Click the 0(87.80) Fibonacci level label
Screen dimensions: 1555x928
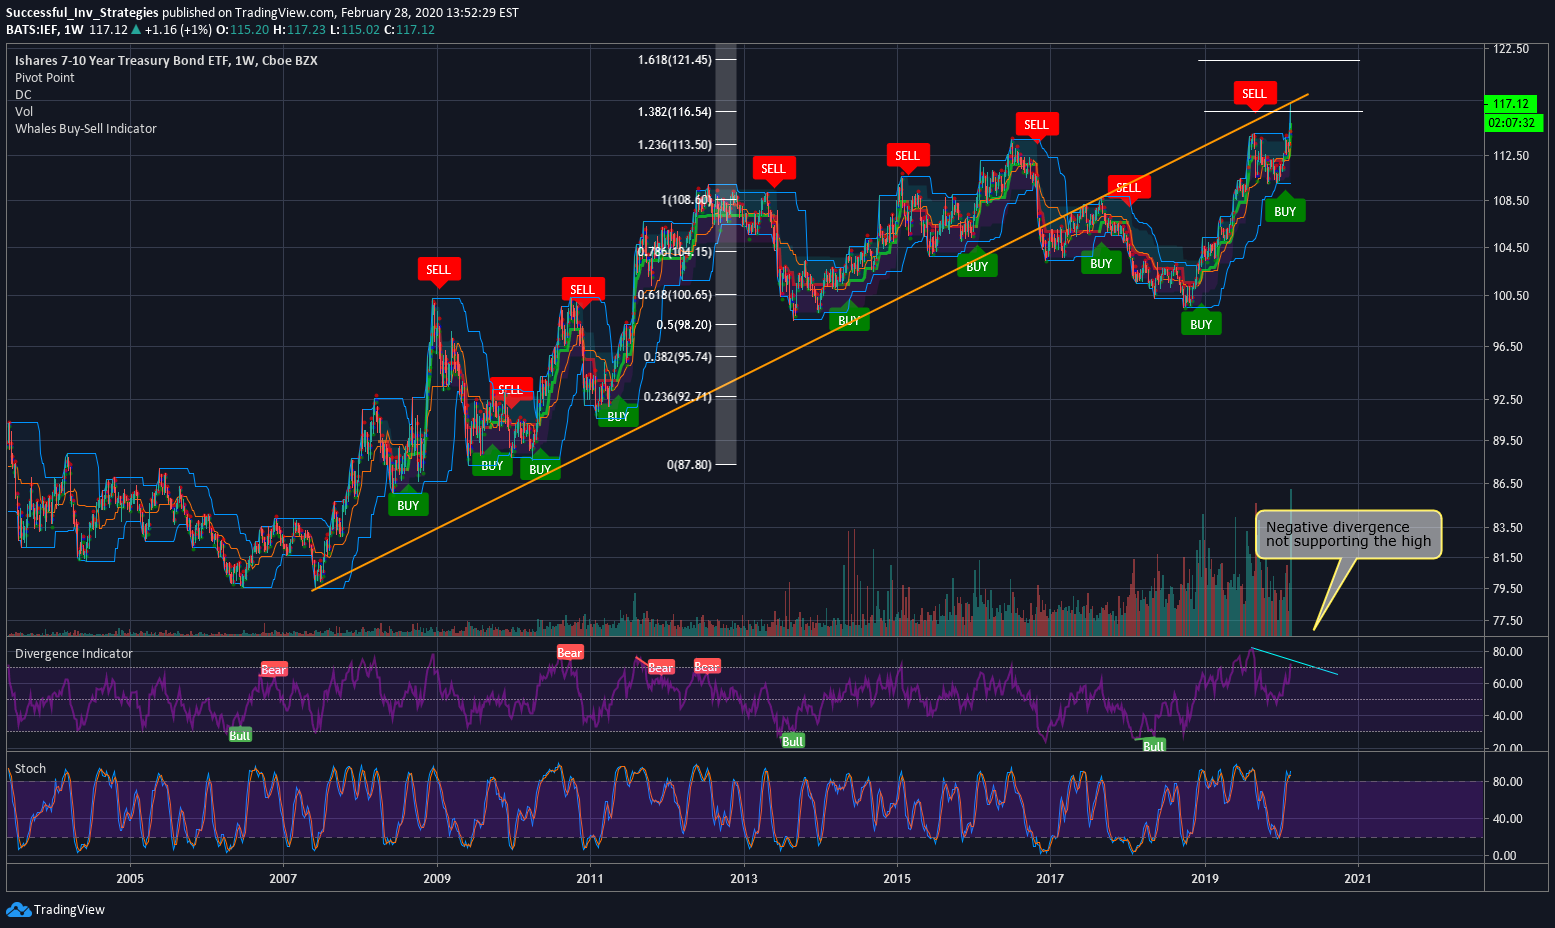[x=689, y=465]
